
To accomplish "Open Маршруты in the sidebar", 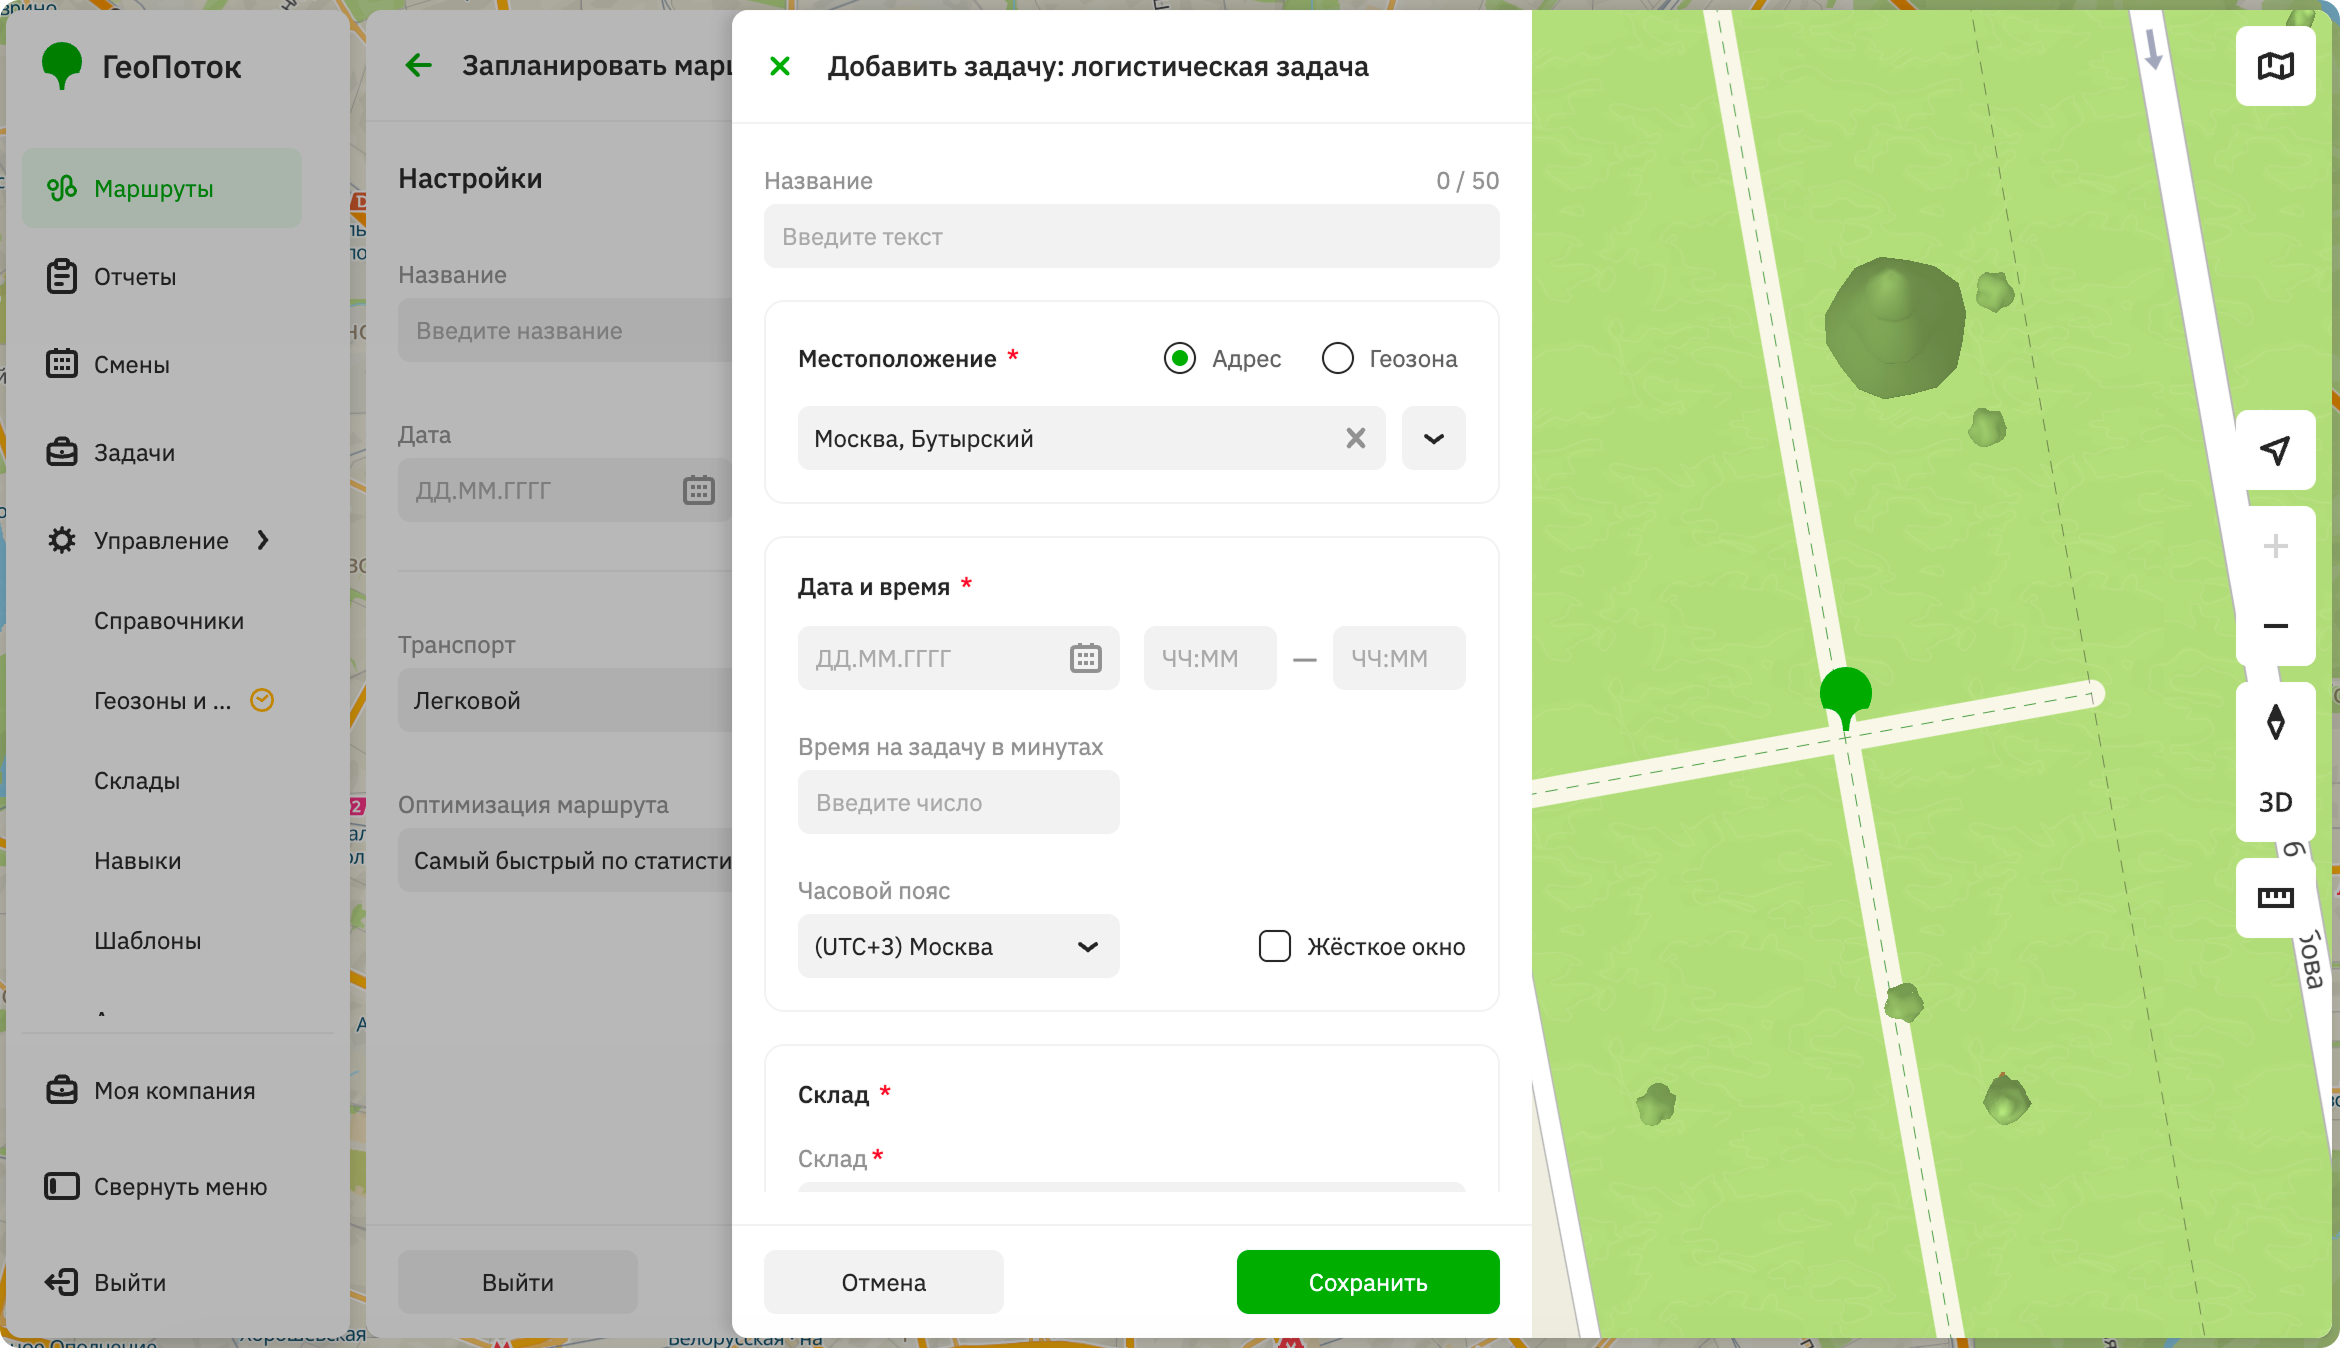I will (x=162, y=188).
